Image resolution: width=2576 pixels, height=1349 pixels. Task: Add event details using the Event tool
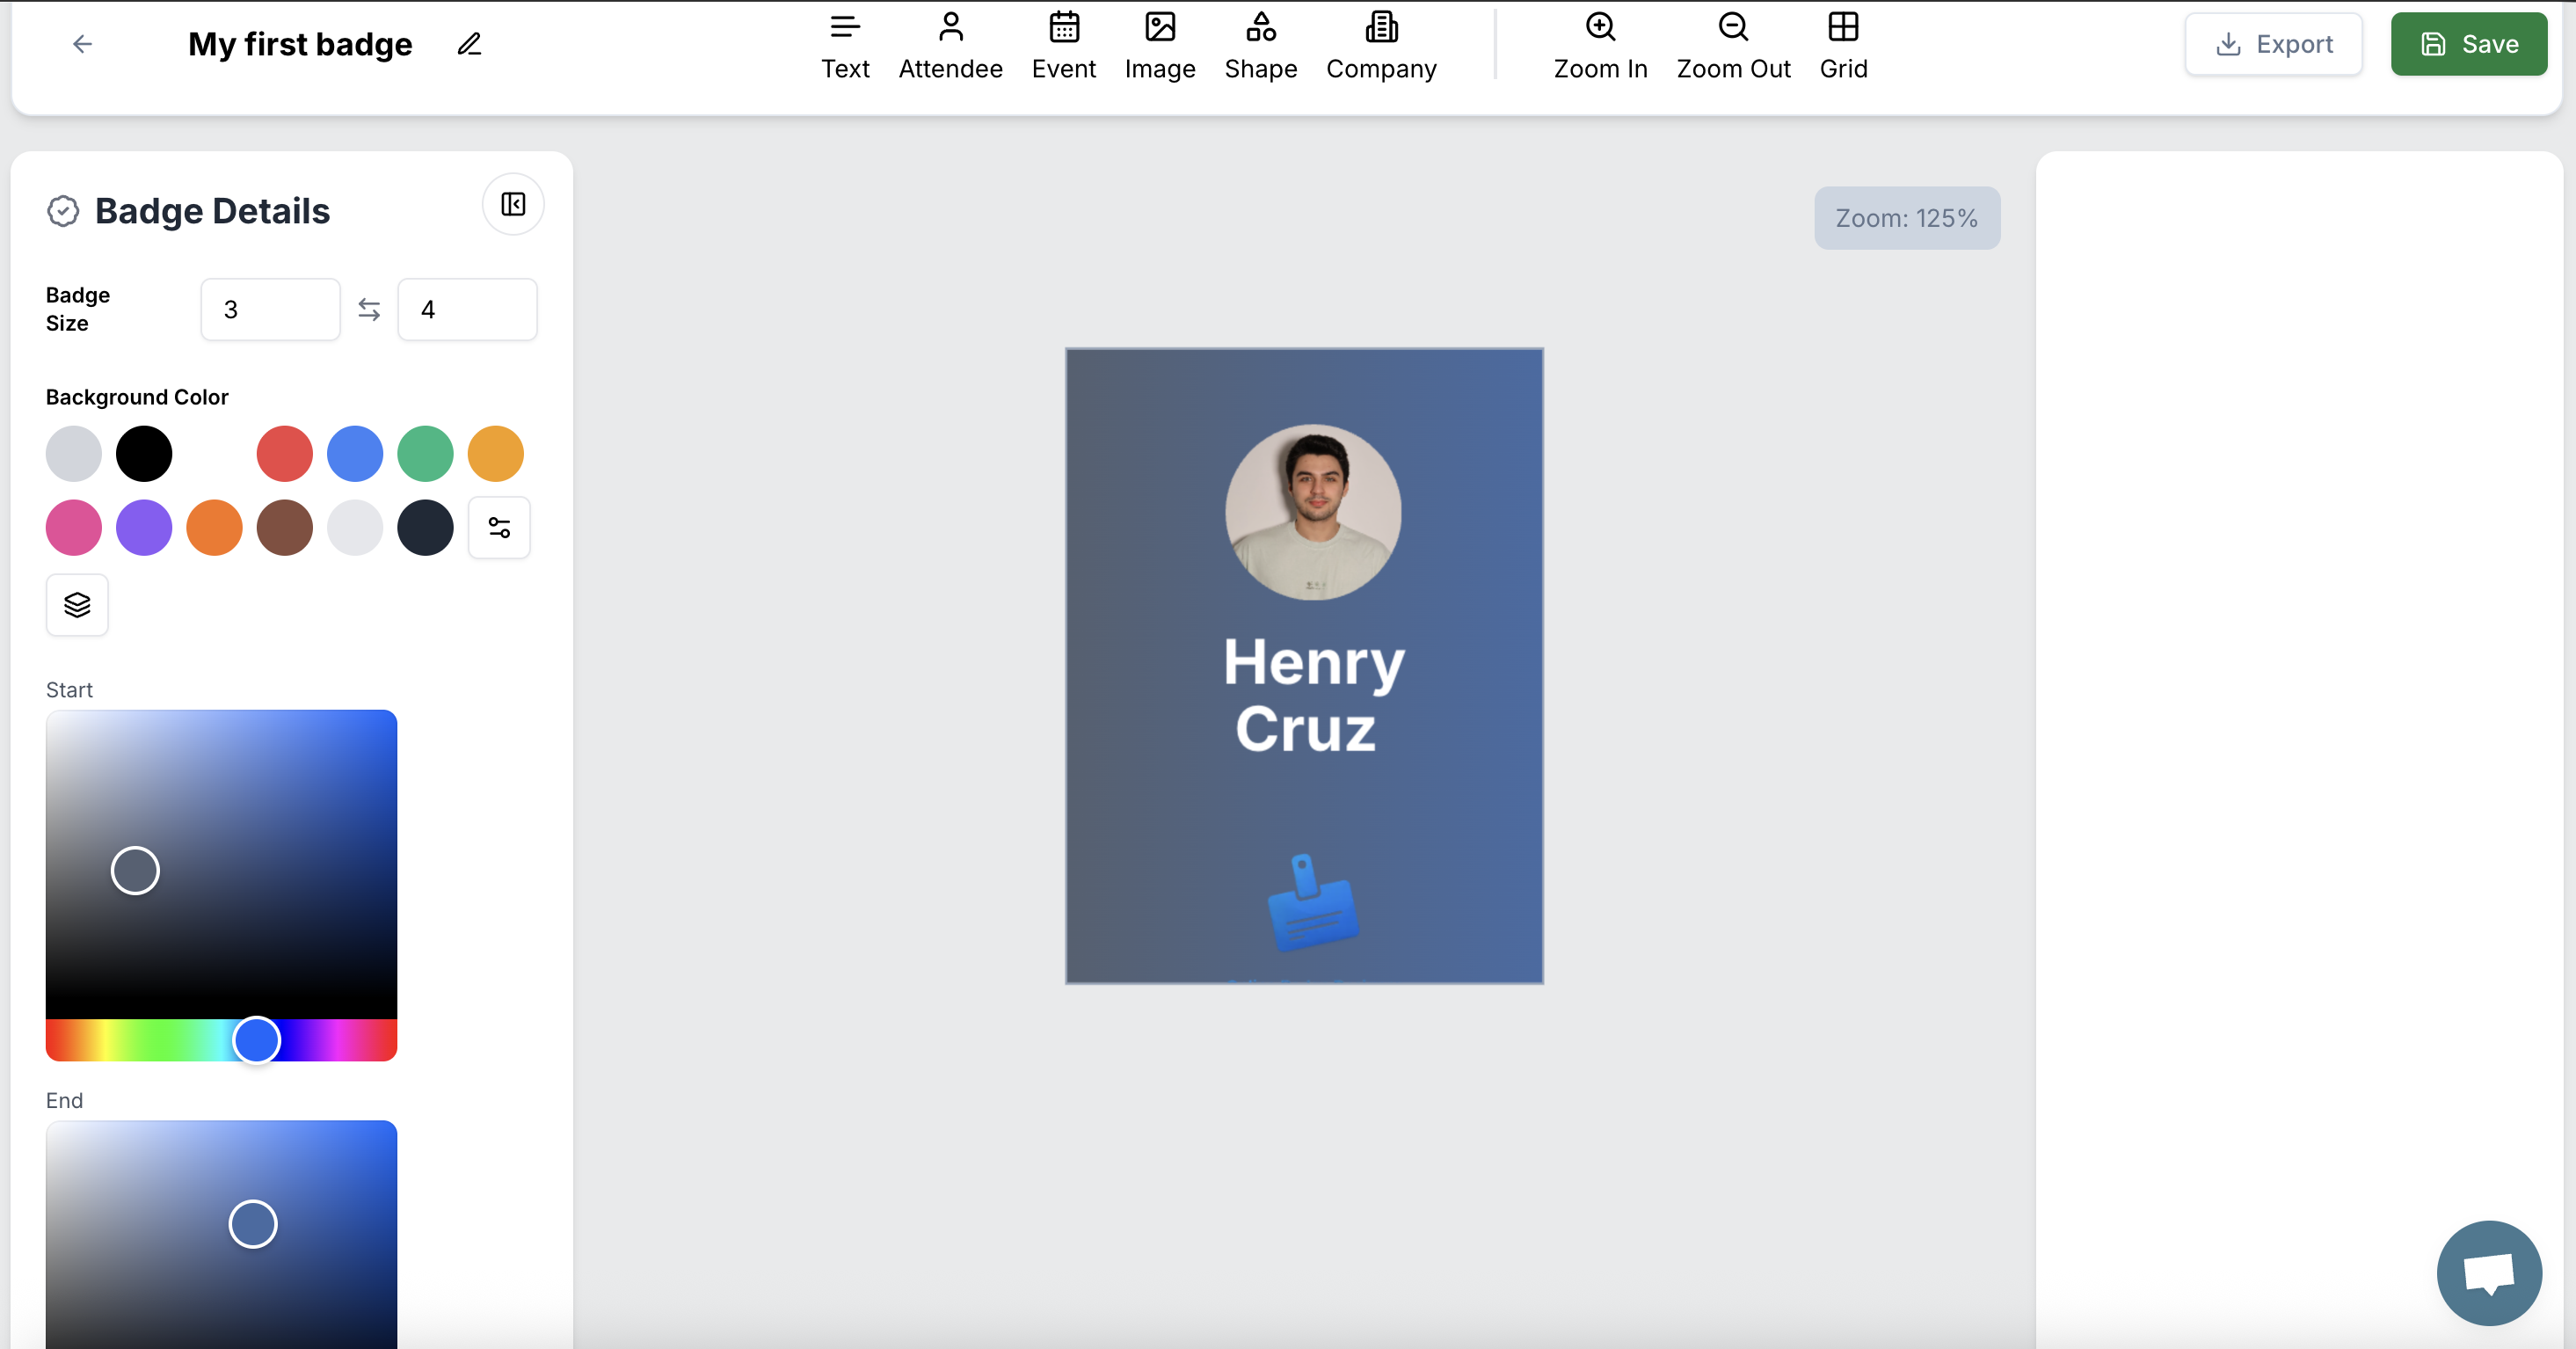1063,44
